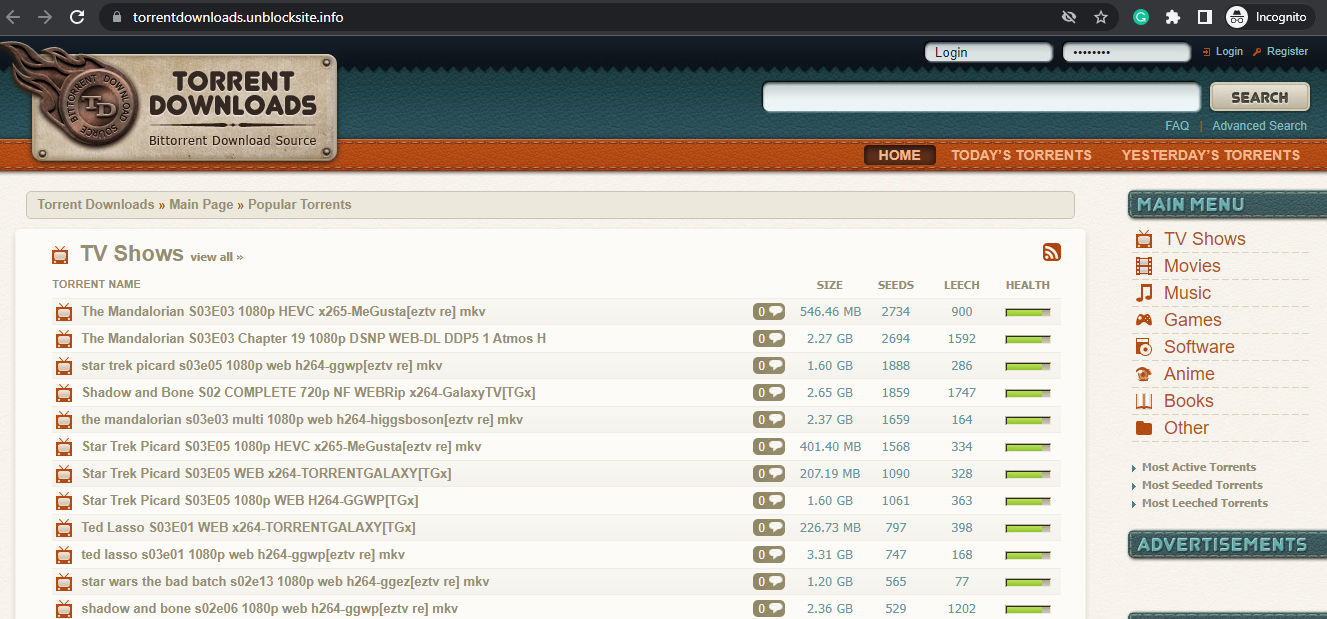Open the Anime category from sidebar
The height and width of the screenshot is (619, 1327).
point(1187,373)
